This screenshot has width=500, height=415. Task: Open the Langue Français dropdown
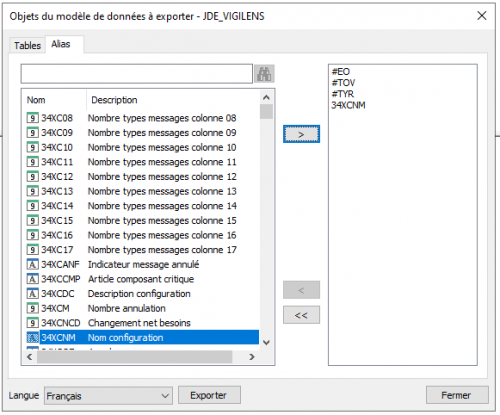(x=108, y=396)
